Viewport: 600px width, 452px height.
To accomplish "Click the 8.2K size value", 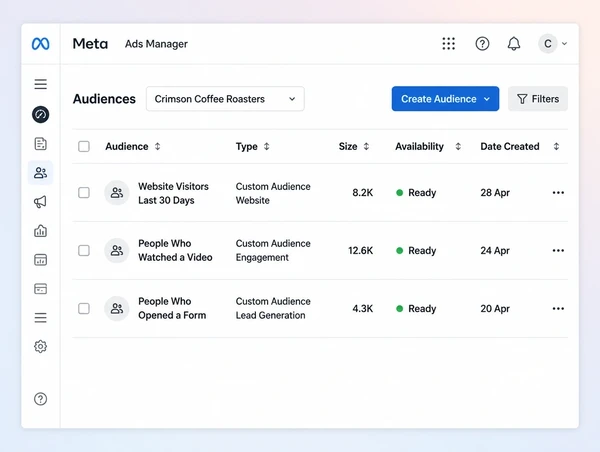I will (362, 193).
